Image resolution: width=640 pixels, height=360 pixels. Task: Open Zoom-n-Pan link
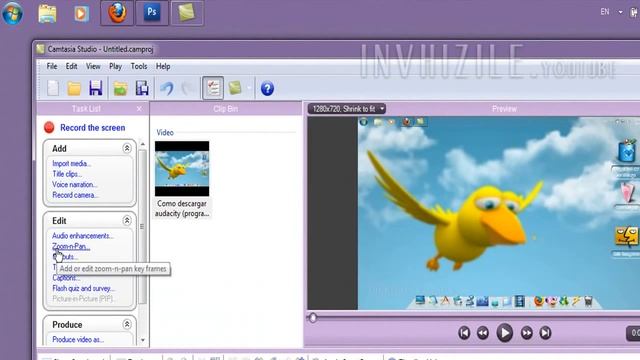pos(71,246)
